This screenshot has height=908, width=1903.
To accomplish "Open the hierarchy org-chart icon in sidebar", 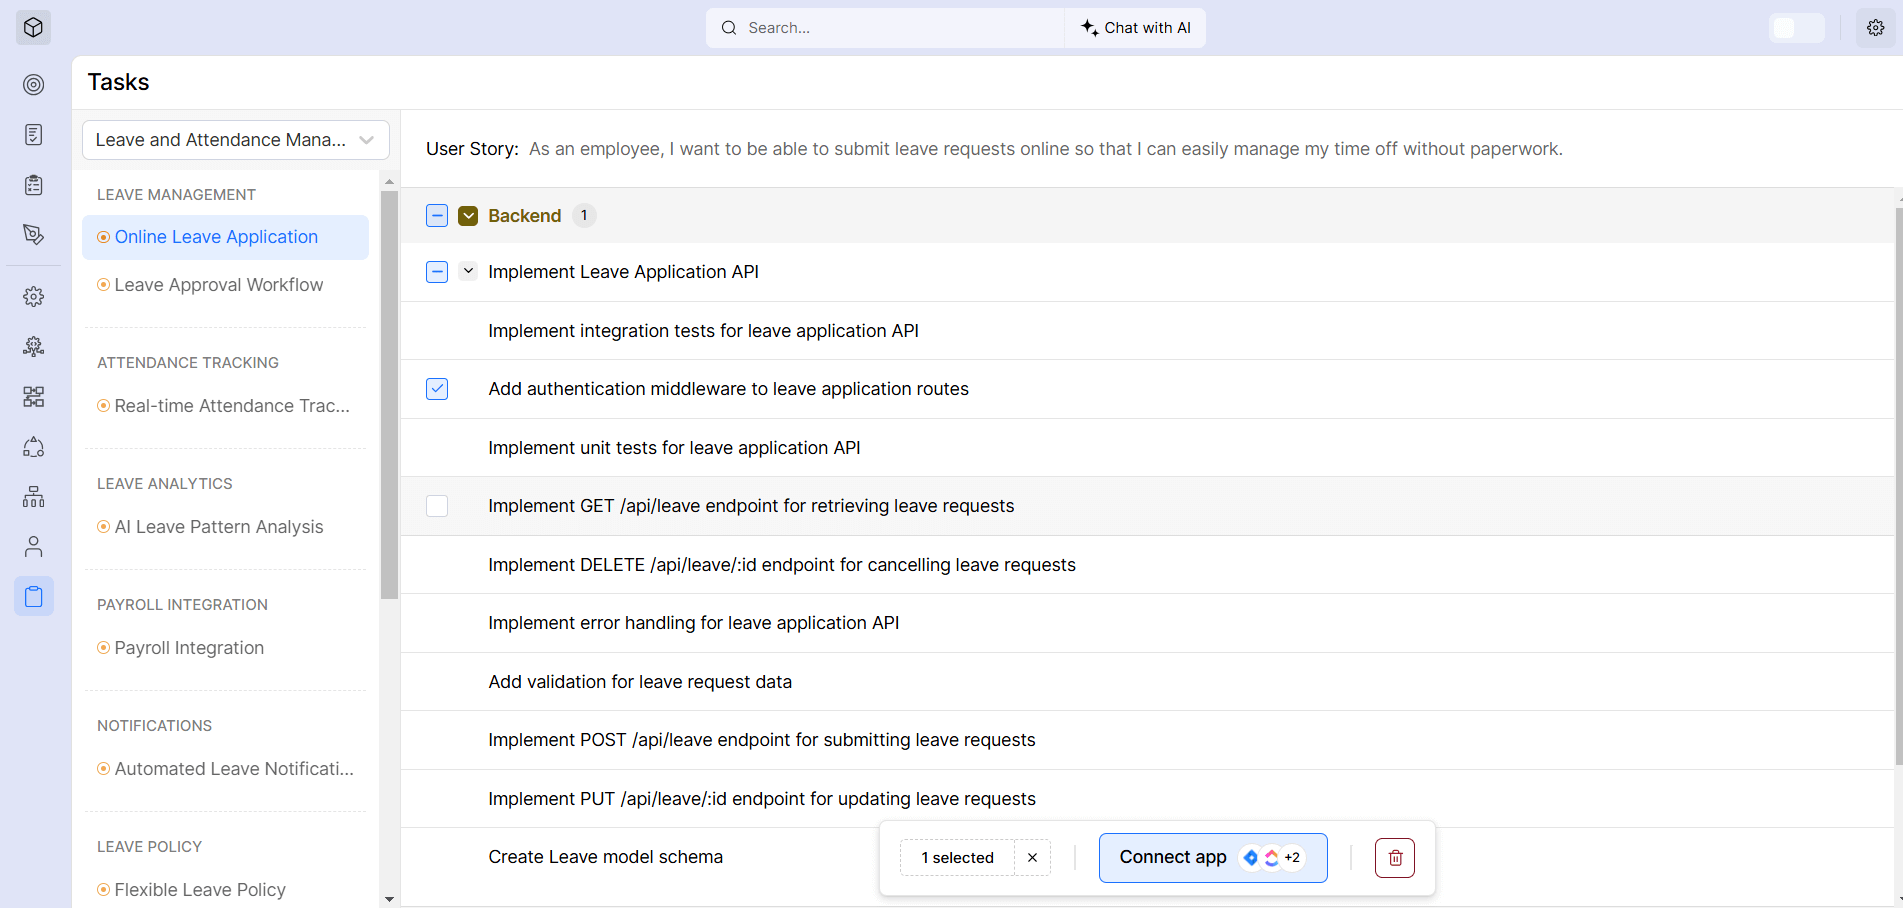I will (x=33, y=497).
